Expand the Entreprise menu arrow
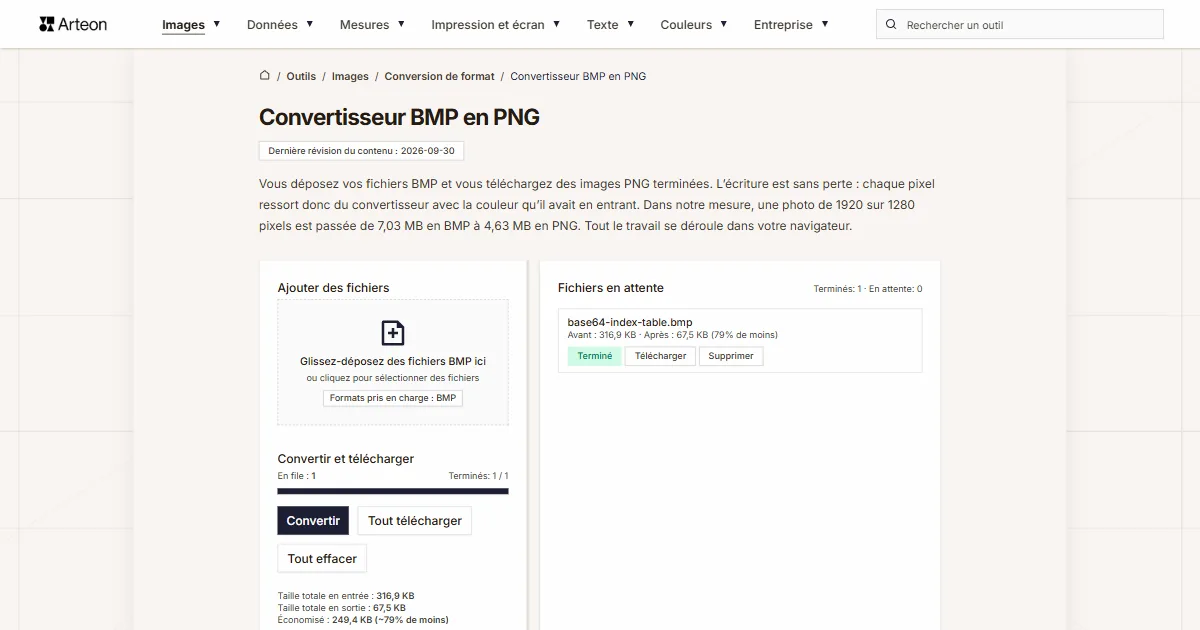The width and height of the screenshot is (1200, 630). pyautogui.click(x=825, y=23)
